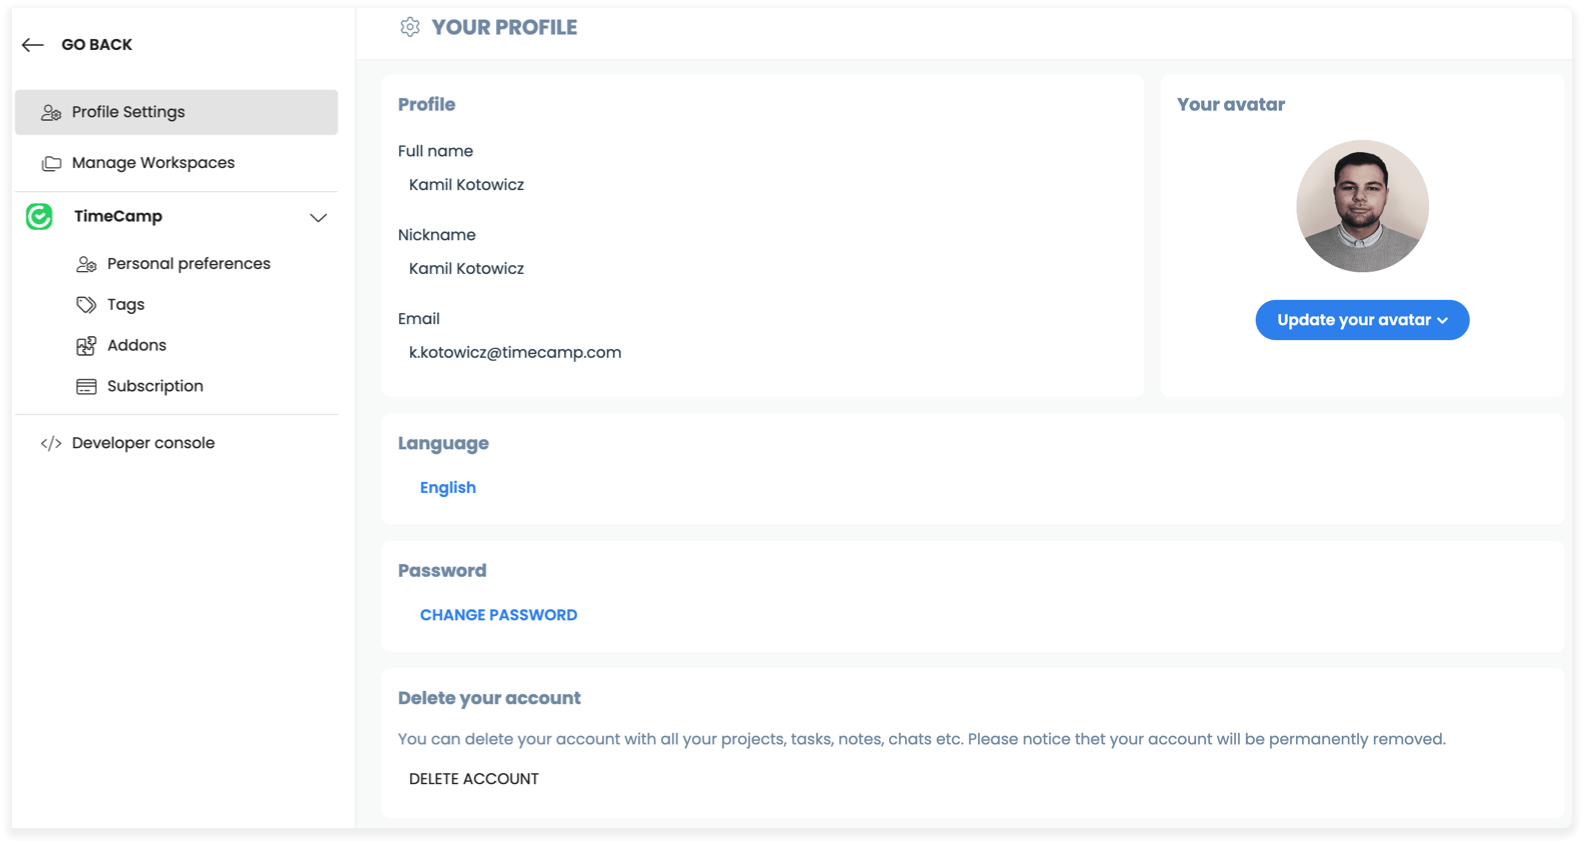Open Personal preferences in sidebar
This screenshot has height=844, width=1584.
(189, 264)
